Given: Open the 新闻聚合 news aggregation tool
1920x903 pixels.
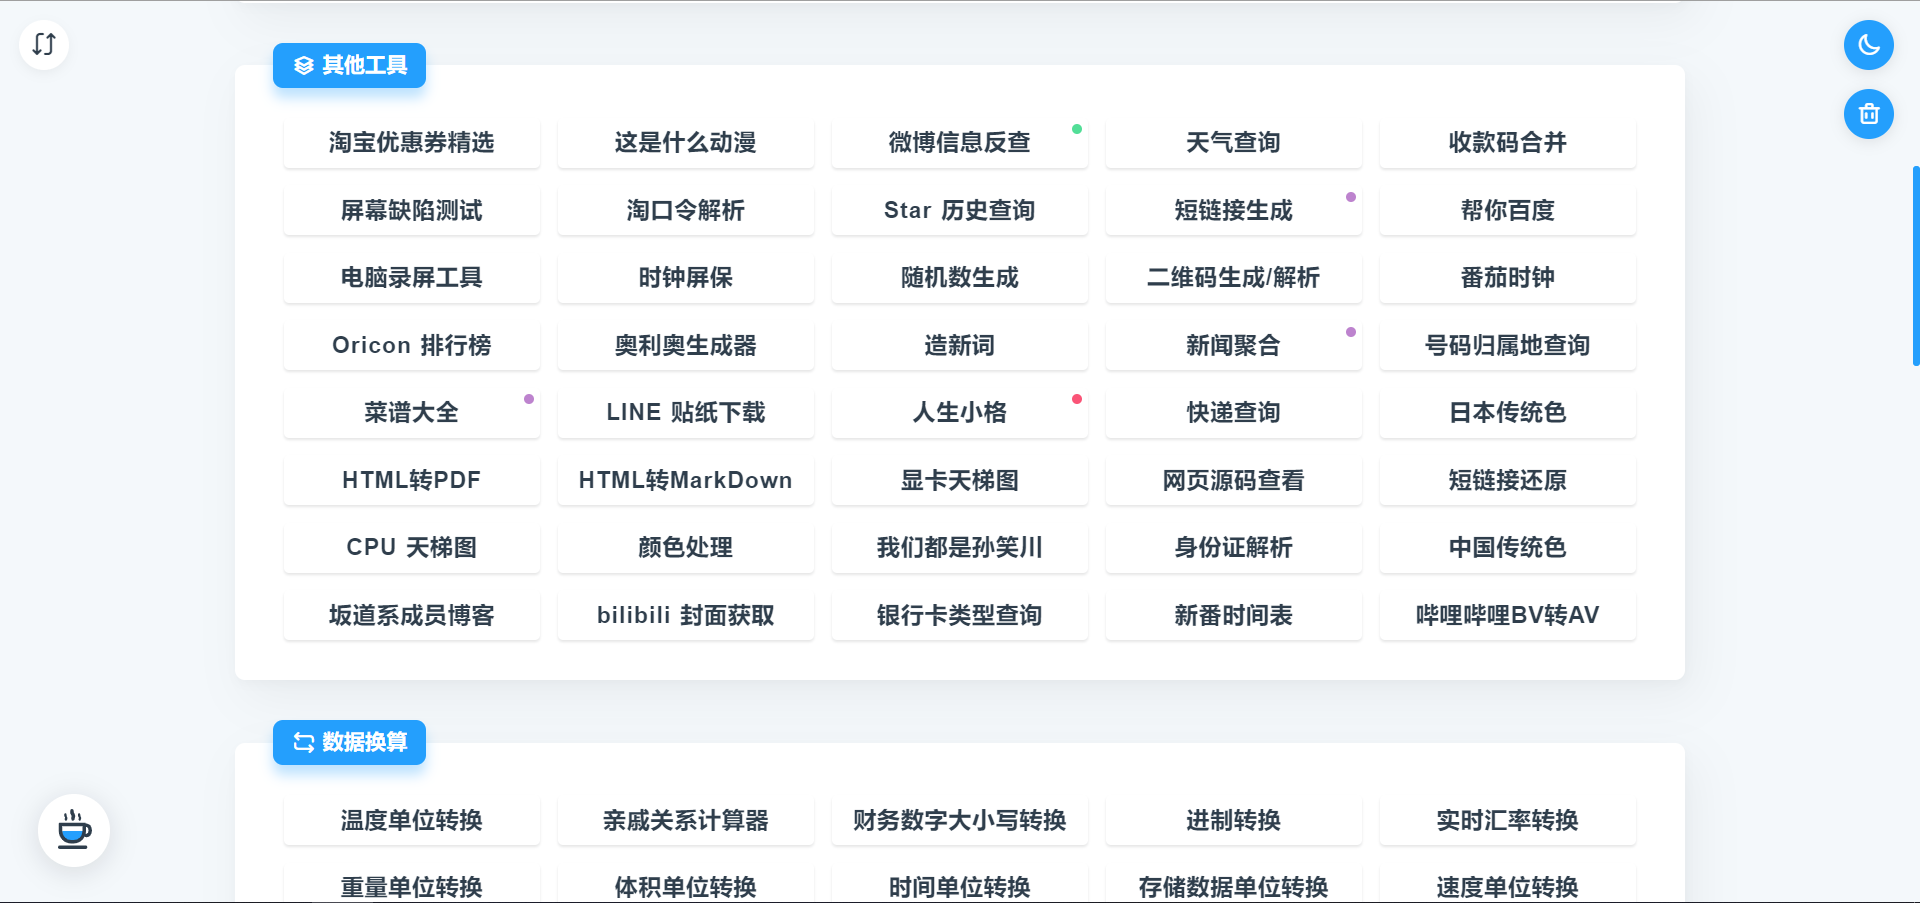Looking at the screenshot, I should click(1233, 345).
